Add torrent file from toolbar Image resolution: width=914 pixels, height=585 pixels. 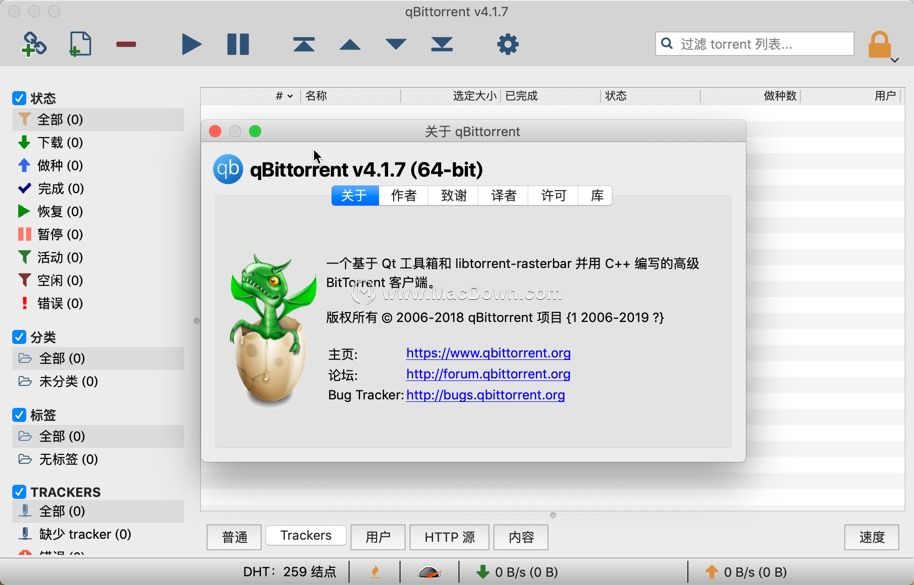80,44
